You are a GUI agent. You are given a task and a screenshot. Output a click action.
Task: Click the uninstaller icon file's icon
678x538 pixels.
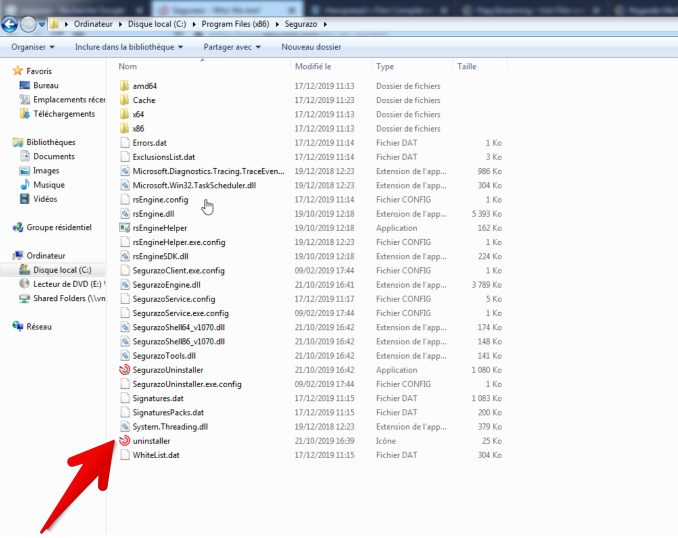point(125,441)
